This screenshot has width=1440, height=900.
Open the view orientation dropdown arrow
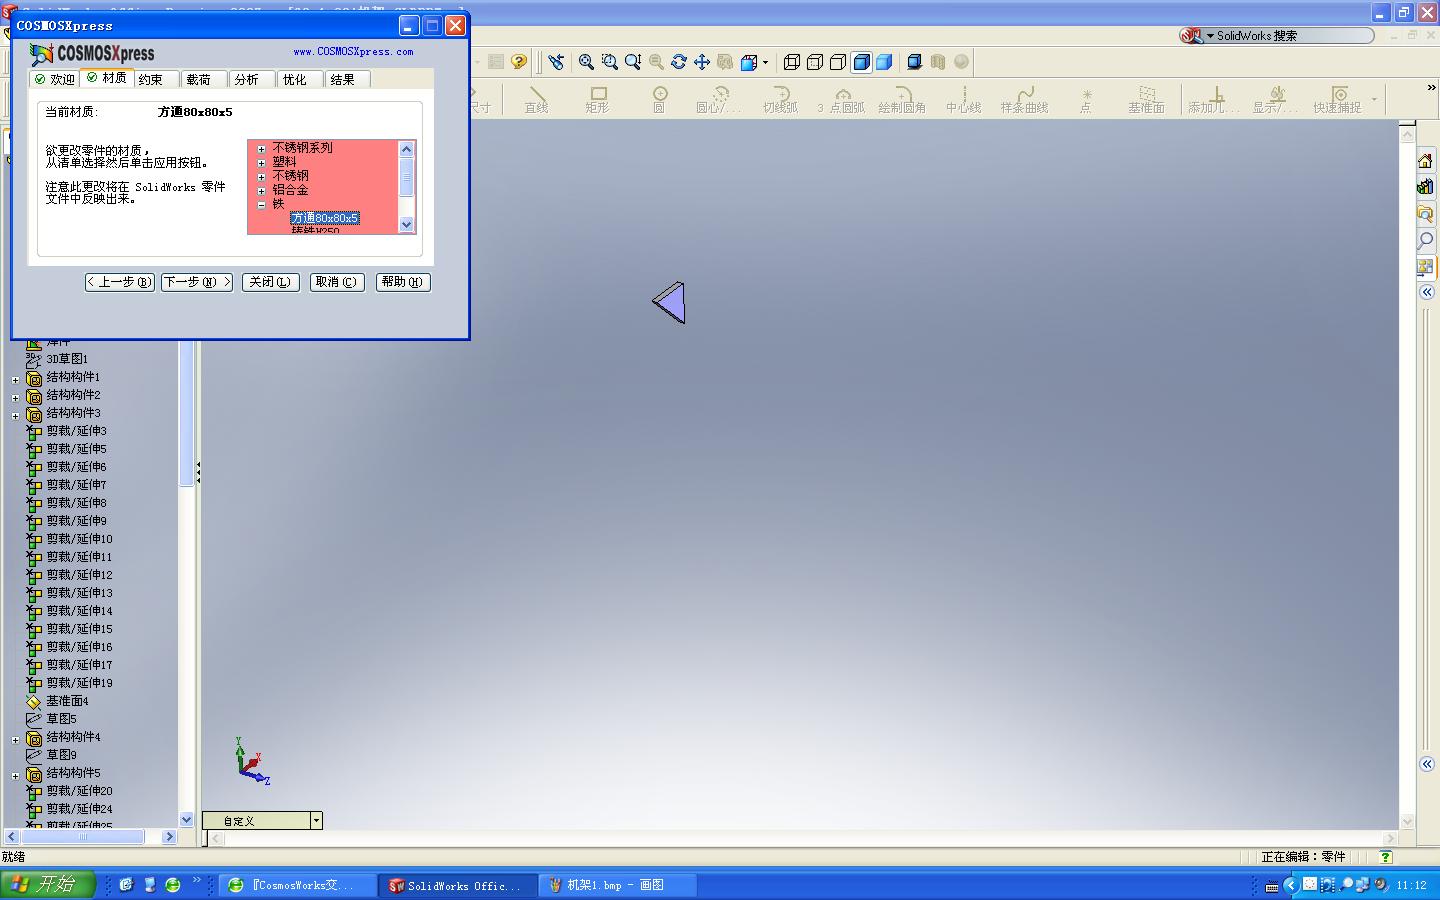click(x=766, y=62)
